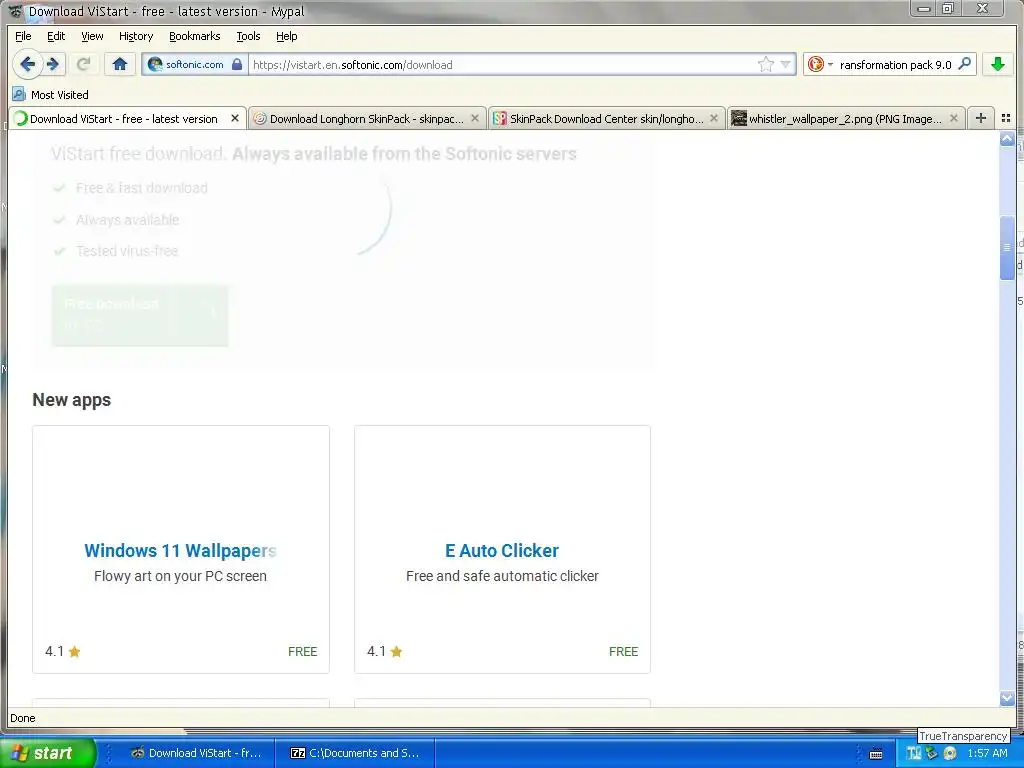Click the scrollbar up arrow
The width and height of the screenshot is (1024, 768).
(x=1006, y=139)
